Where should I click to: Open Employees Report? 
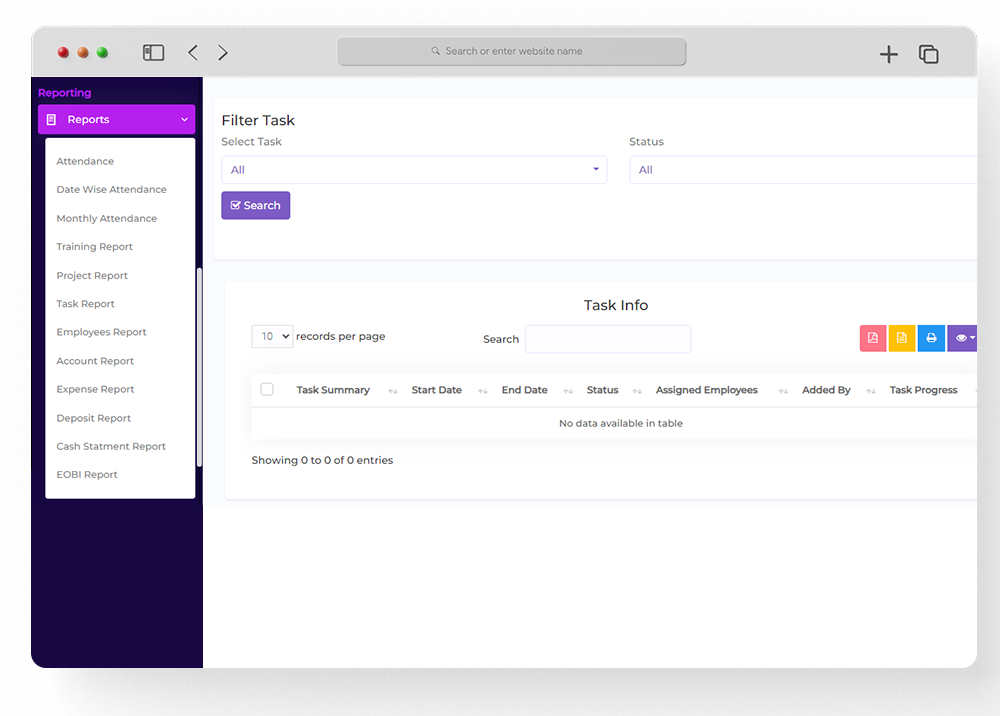point(101,332)
